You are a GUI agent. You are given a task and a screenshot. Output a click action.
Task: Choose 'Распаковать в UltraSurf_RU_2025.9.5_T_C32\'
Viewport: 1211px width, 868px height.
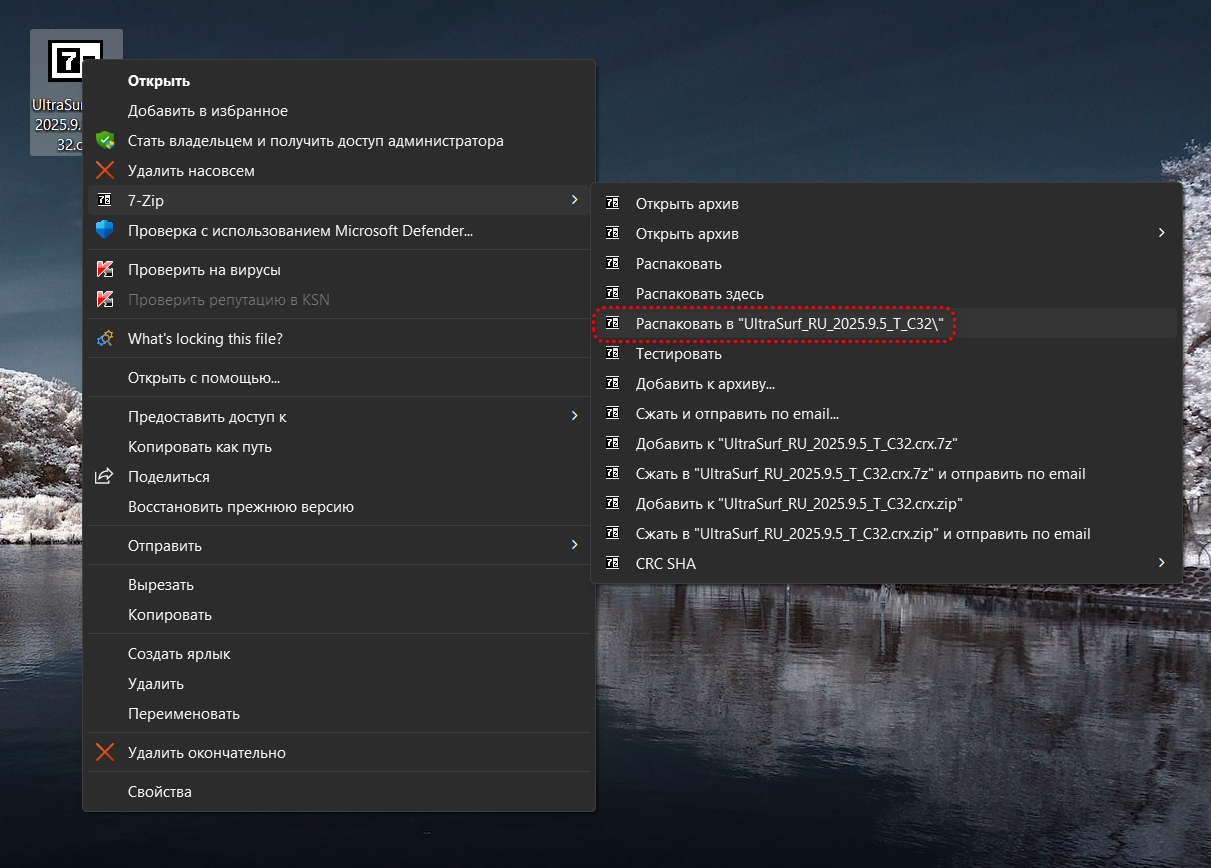tap(789, 324)
